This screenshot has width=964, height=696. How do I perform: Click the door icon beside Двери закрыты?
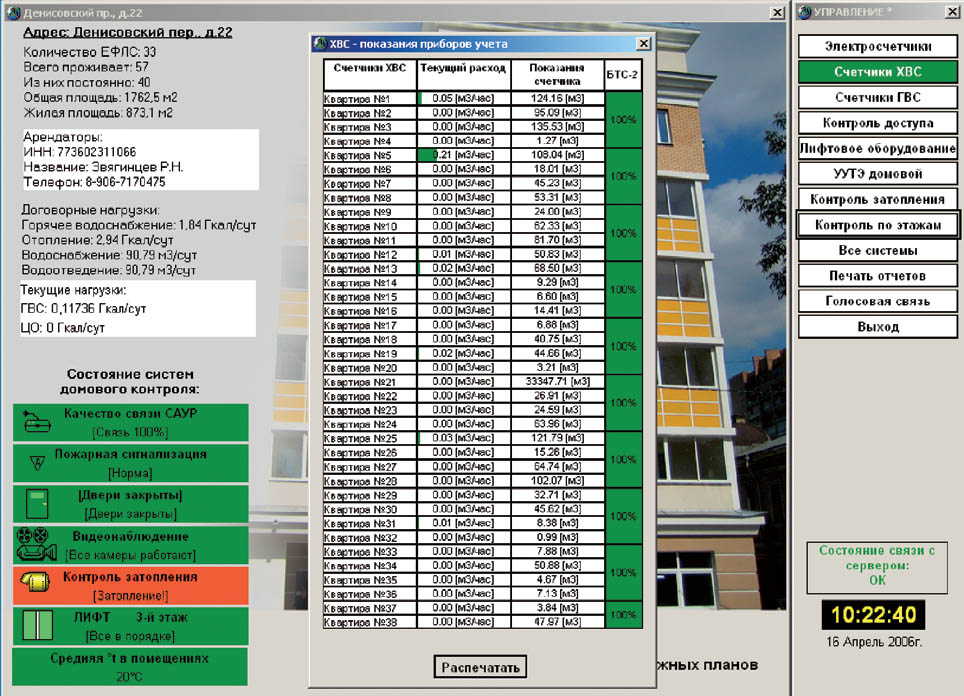37,504
